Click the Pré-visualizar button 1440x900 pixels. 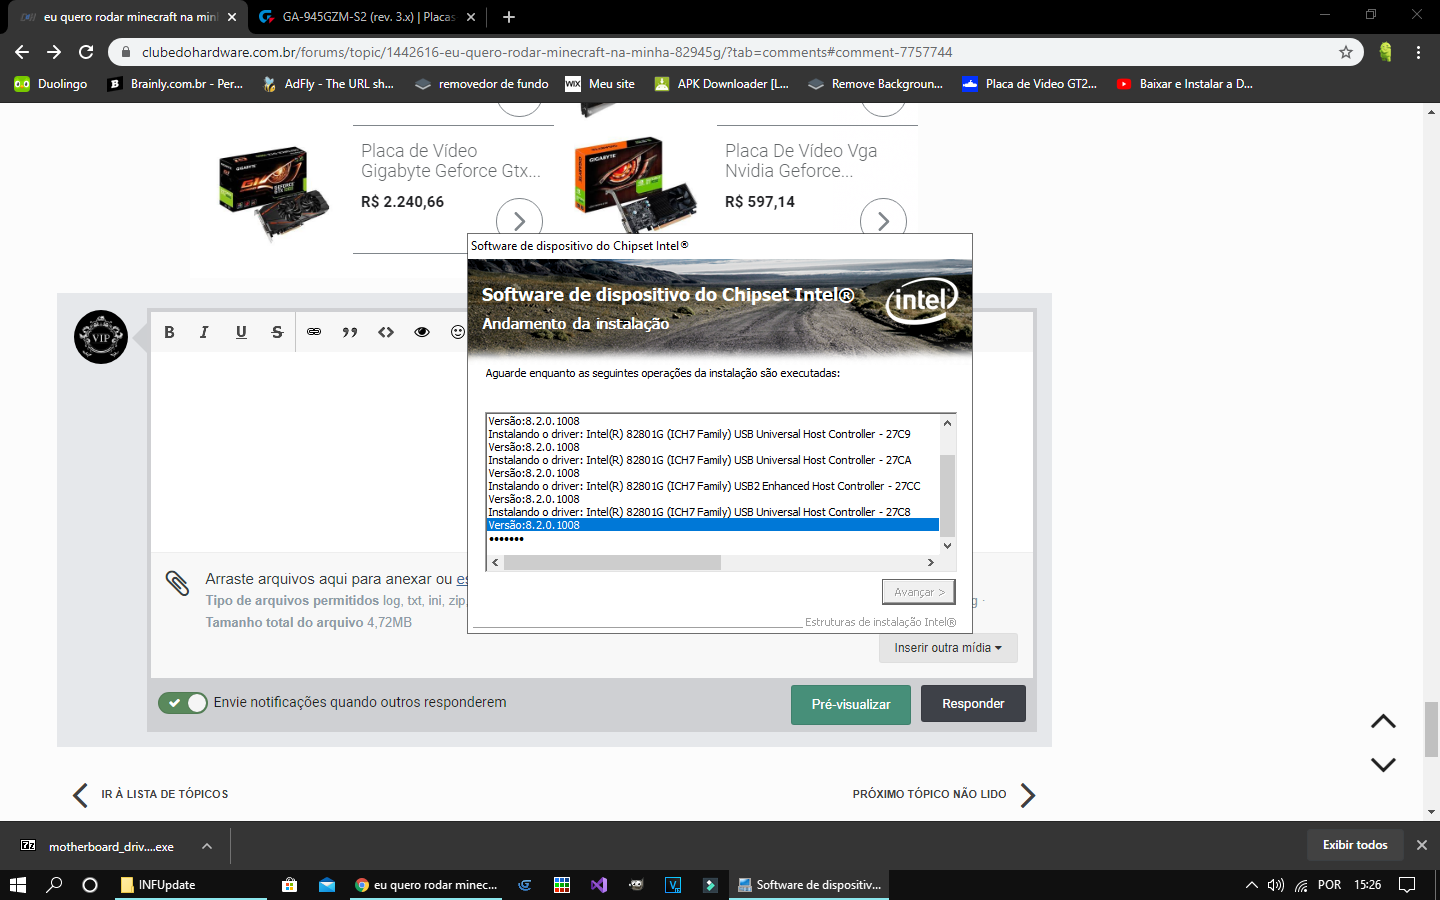tap(851, 704)
